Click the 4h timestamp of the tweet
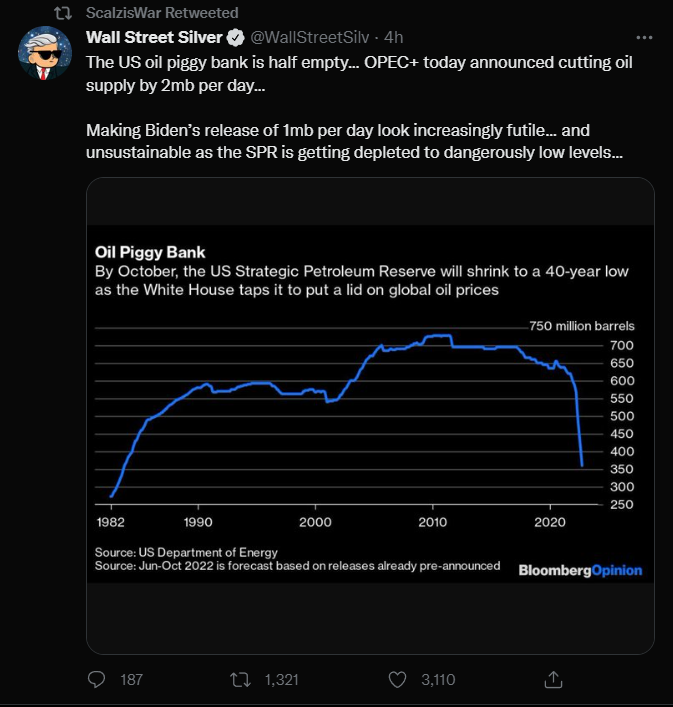The image size is (673, 707). [x=394, y=37]
